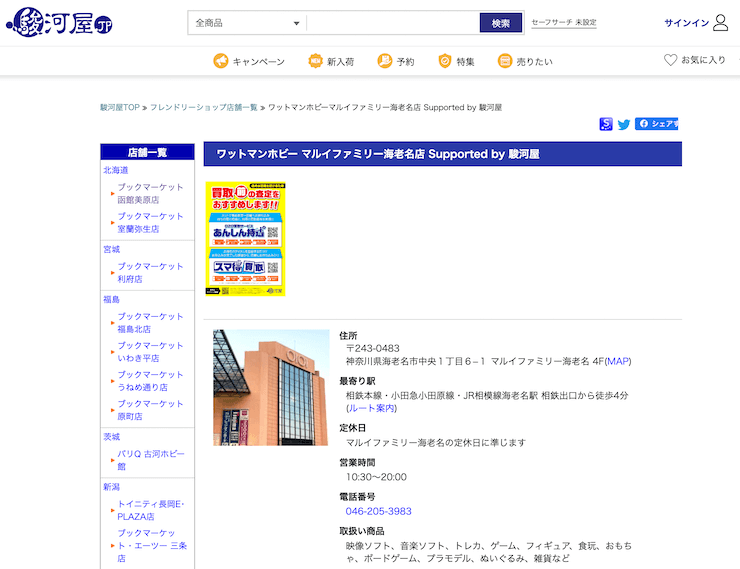Open ブックマーケット 室蘭弥生店
This screenshot has height=569, width=740.
coord(150,222)
